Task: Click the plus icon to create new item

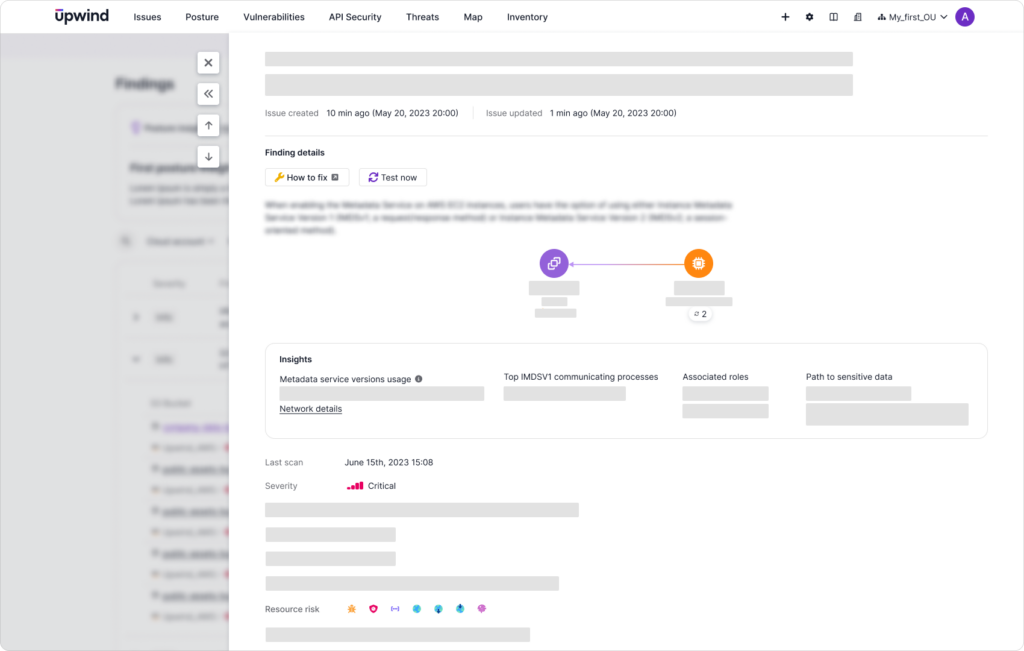Action: (785, 17)
